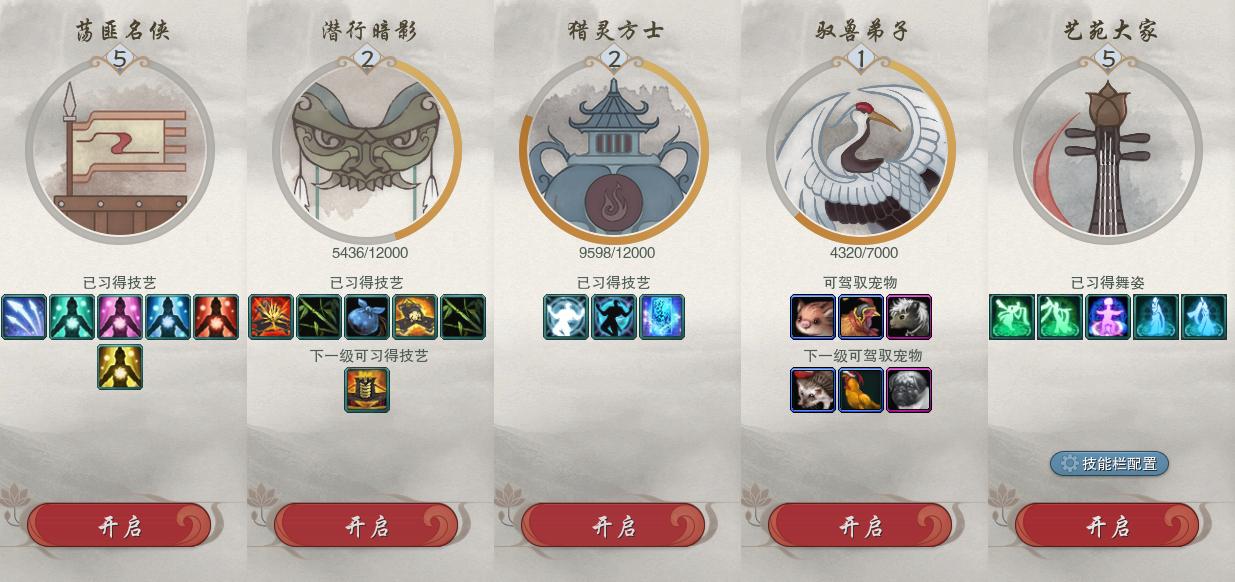The width and height of the screenshot is (1235, 582).
Task: Click the 猎灵方士 experience progress ring
Action: click(613, 150)
